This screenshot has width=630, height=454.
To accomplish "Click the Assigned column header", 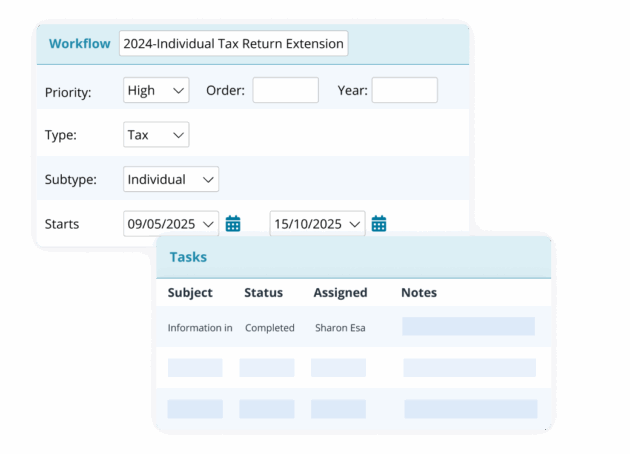I will [340, 292].
